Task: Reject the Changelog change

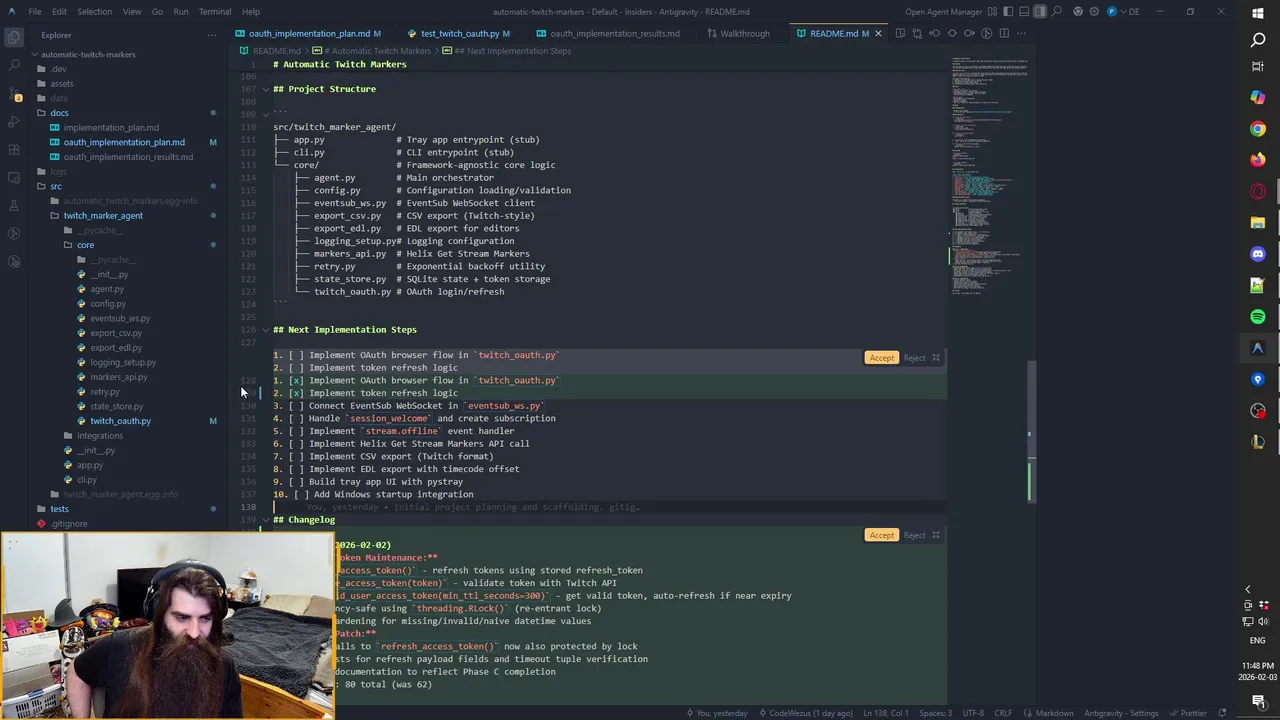Action: pos(914,535)
